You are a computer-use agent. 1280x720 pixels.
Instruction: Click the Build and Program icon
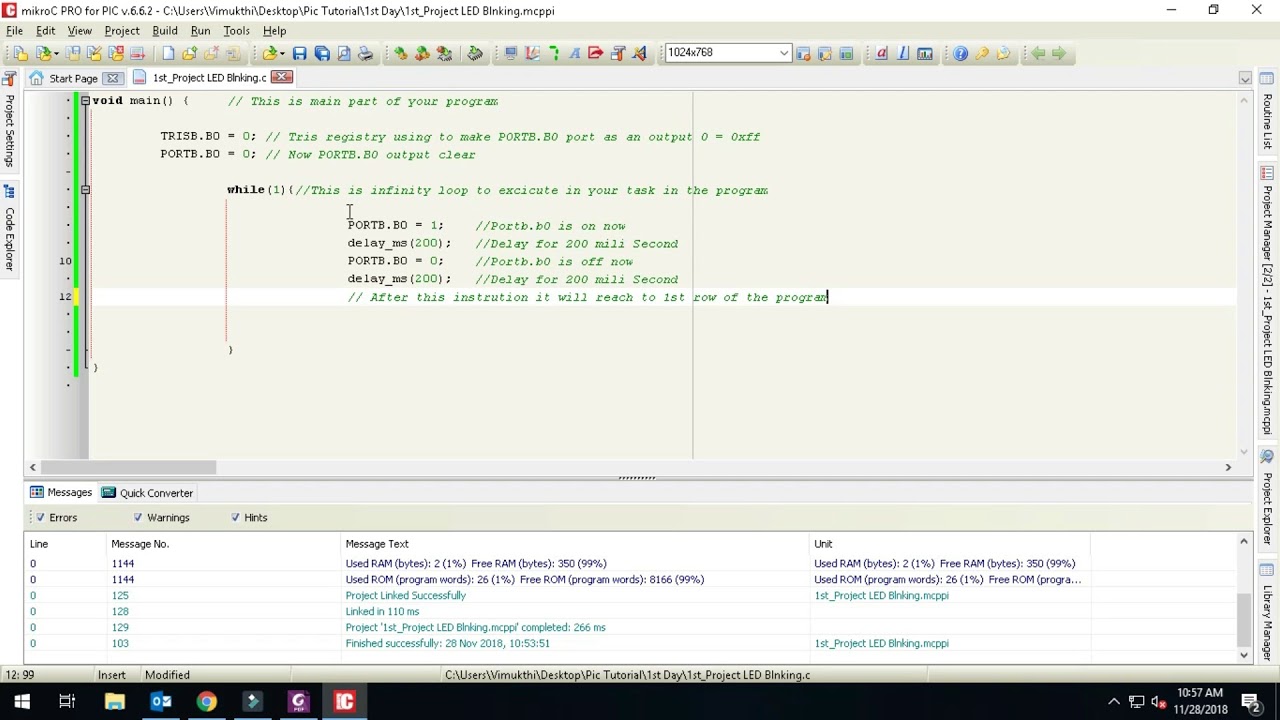444,53
